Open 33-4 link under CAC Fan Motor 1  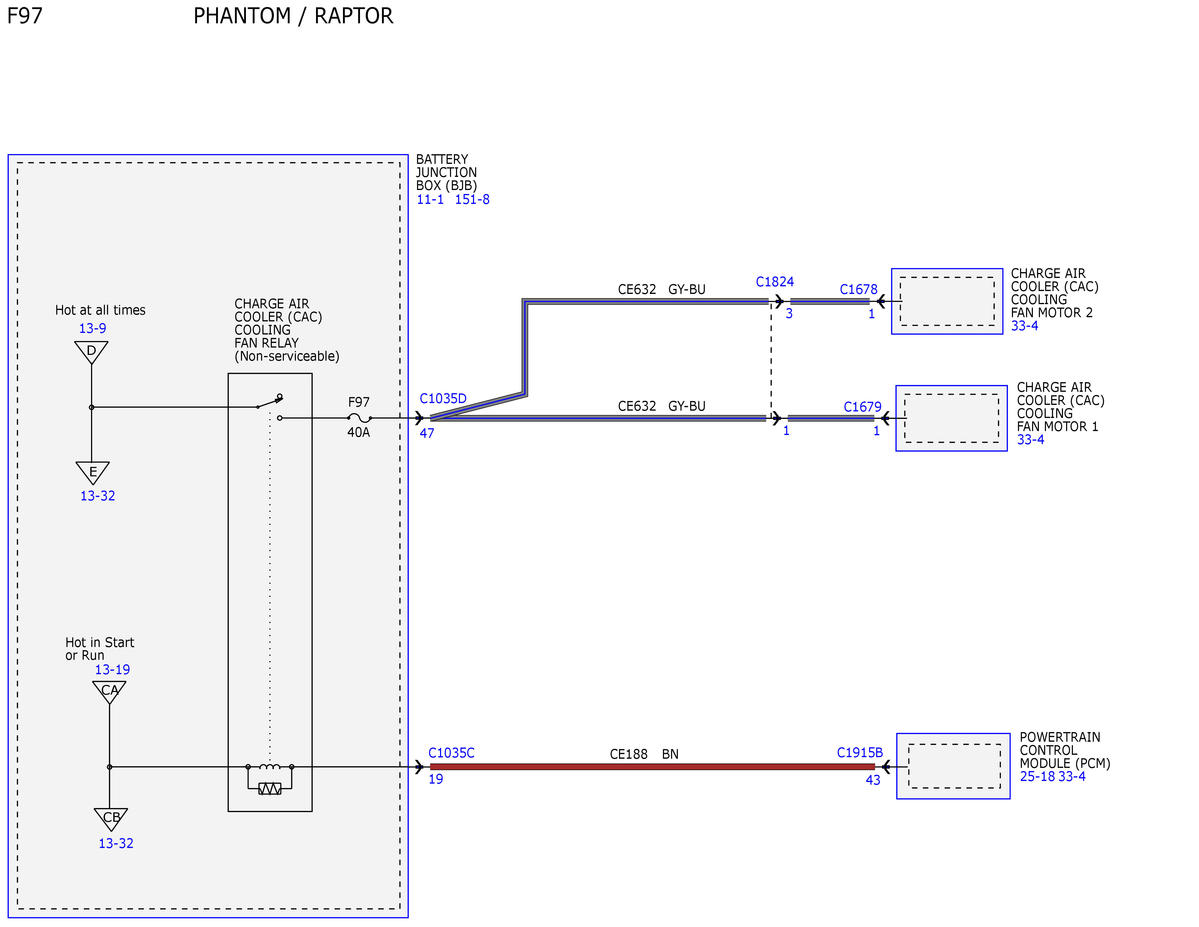[1031, 440]
